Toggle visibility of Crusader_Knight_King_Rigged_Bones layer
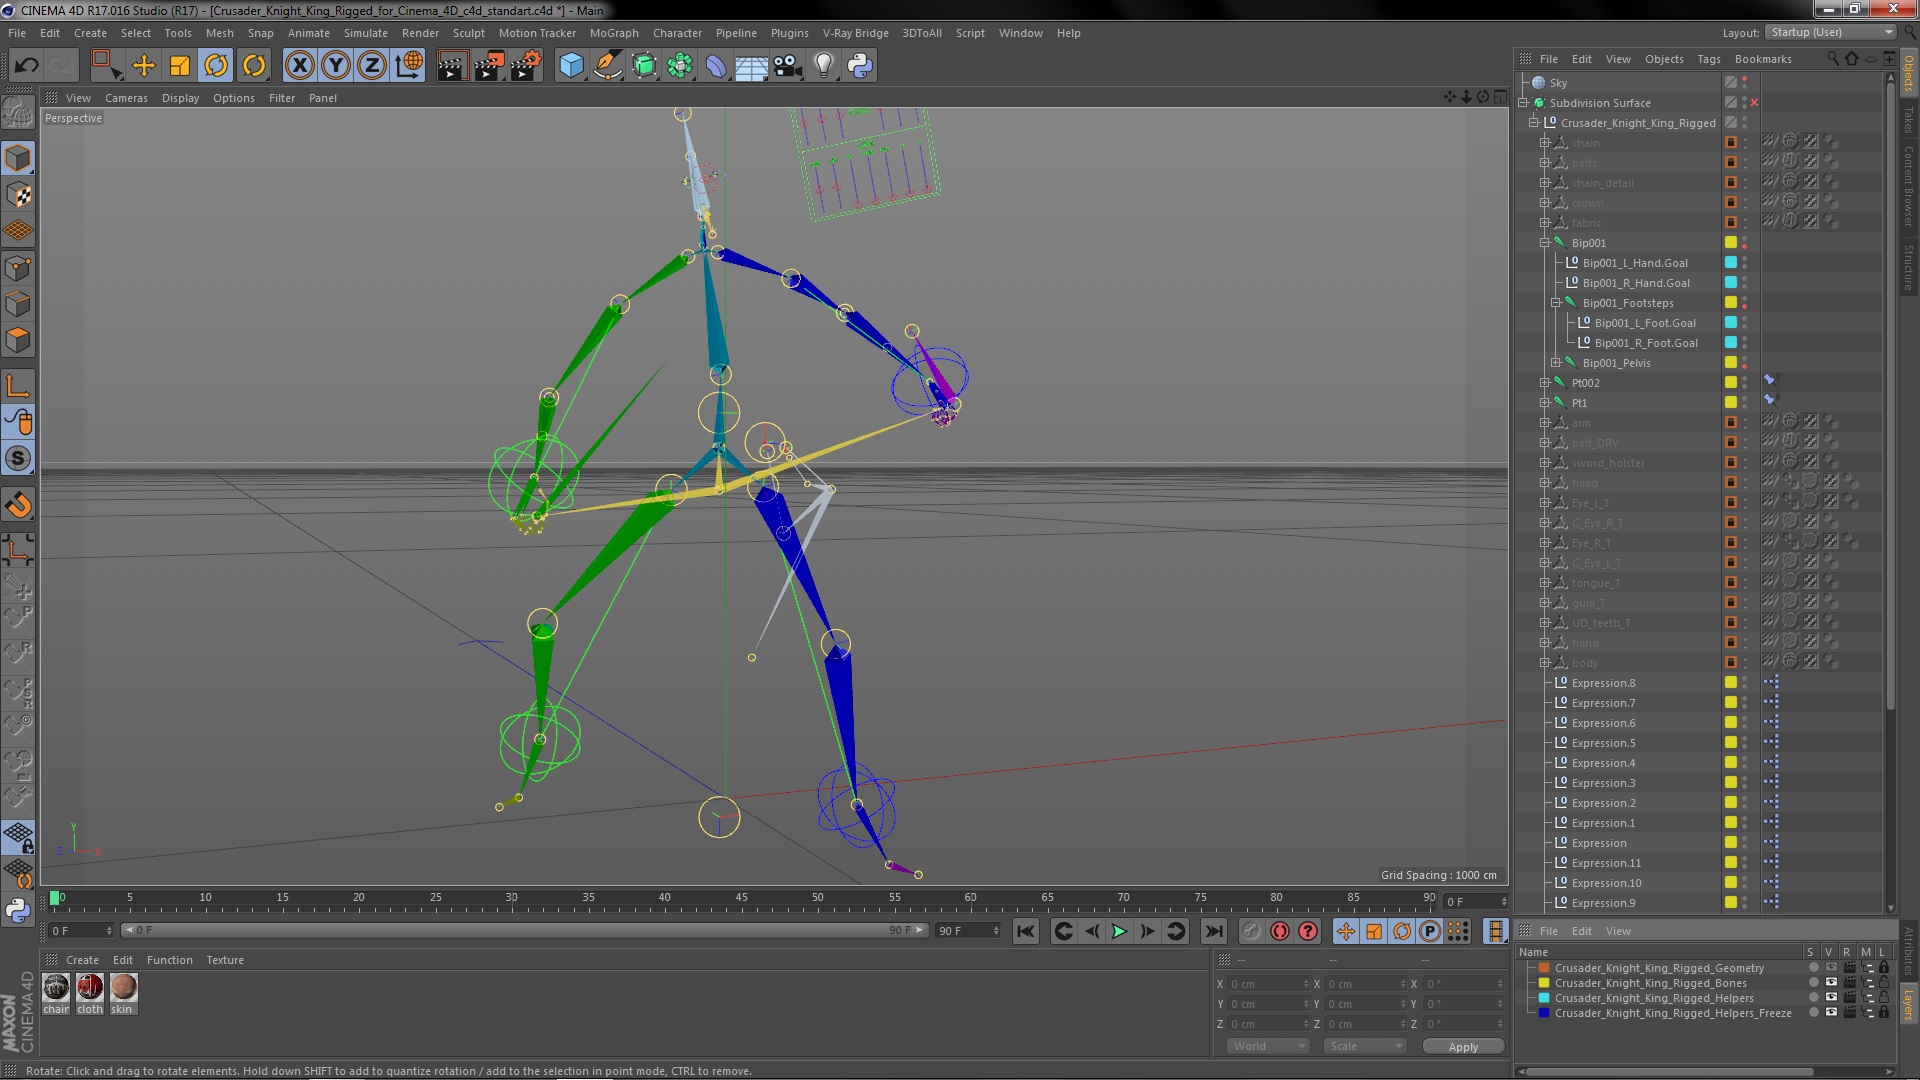Viewport: 1920px width, 1080px height. (x=1830, y=983)
